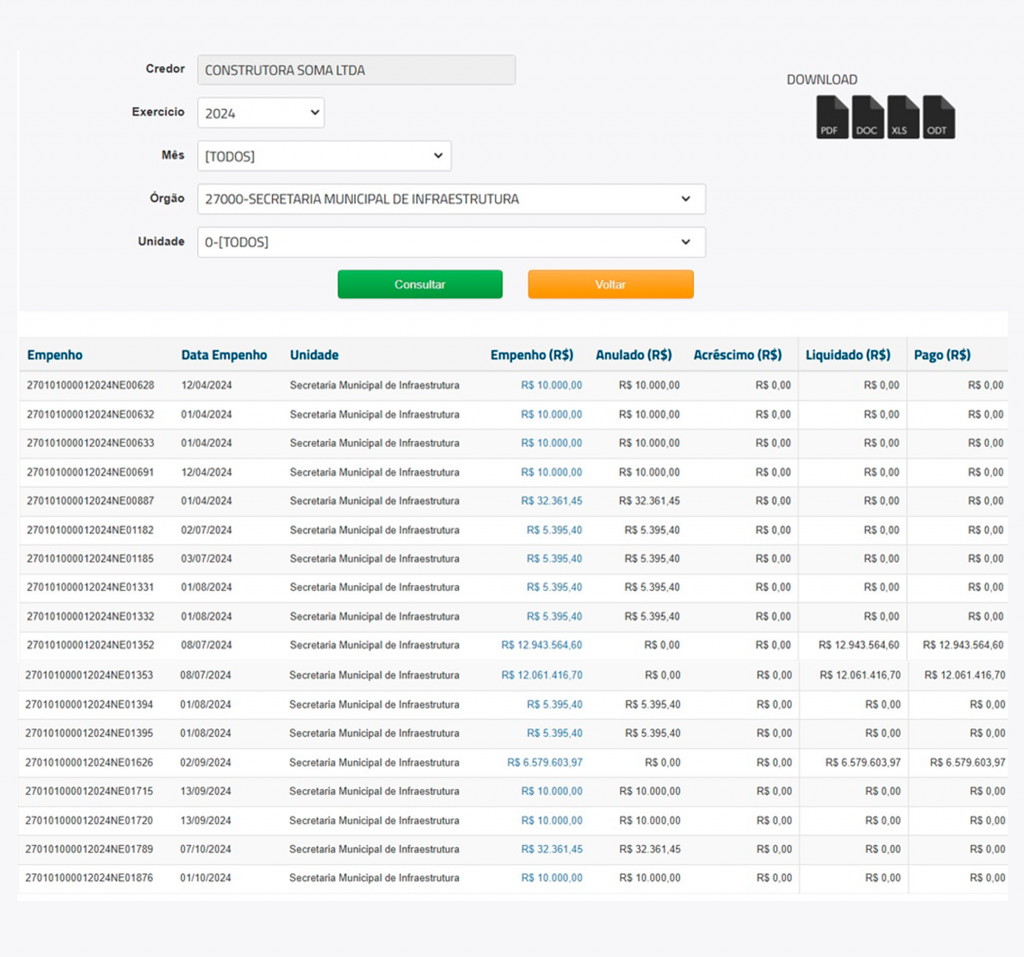The image size is (1024, 957).
Task: Click the Credor text field
Action: pyautogui.click(x=356, y=70)
